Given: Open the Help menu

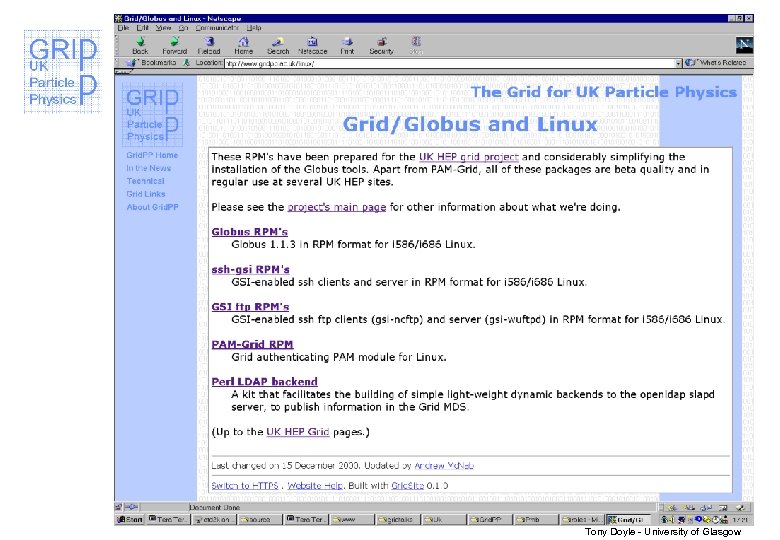Looking at the screenshot, I should click(254, 28).
